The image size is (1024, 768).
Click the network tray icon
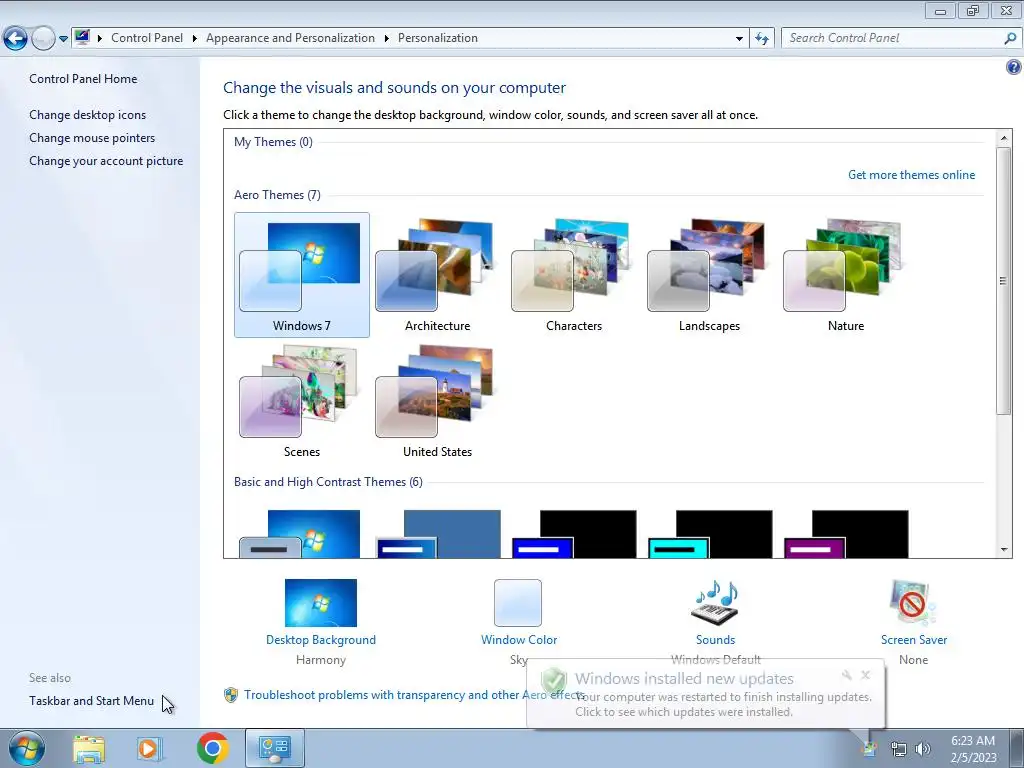[x=899, y=749]
